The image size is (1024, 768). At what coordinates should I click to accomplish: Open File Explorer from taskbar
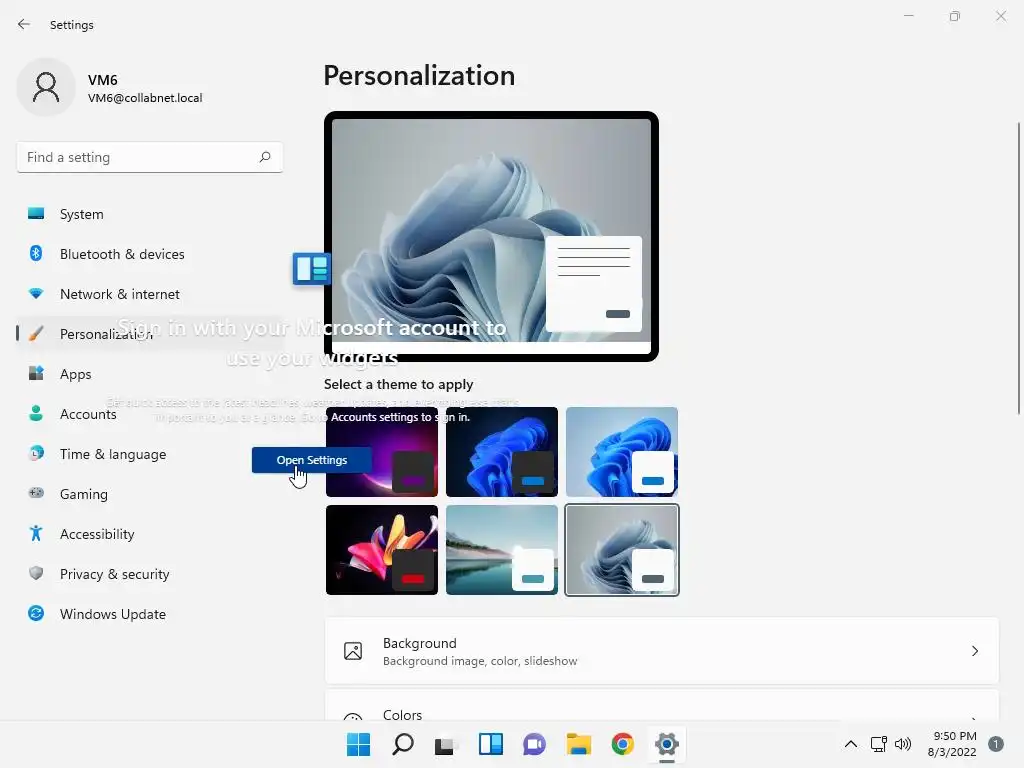579,744
